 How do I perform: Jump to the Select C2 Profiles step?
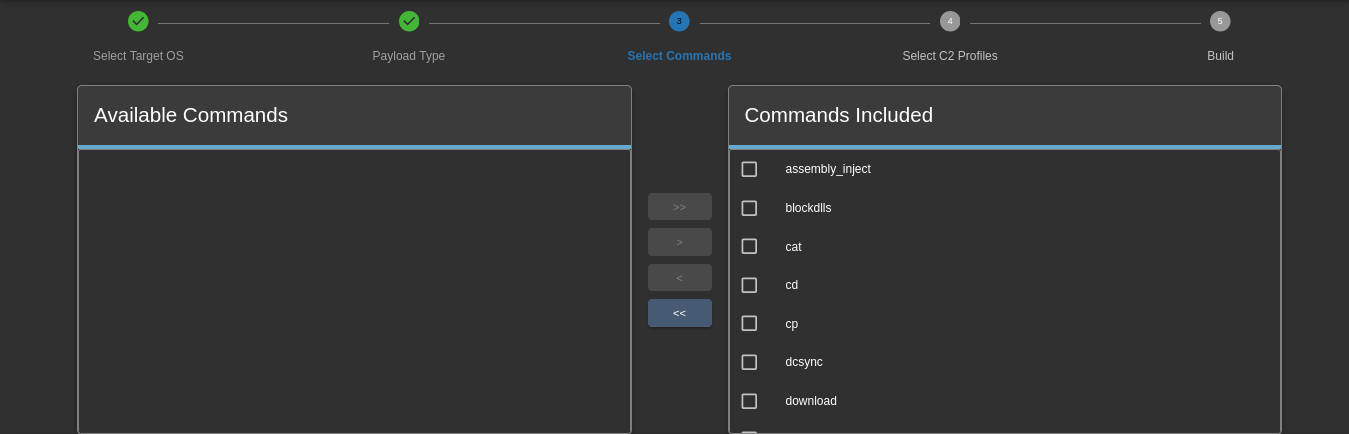pyautogui.click(x=950, y=56)
